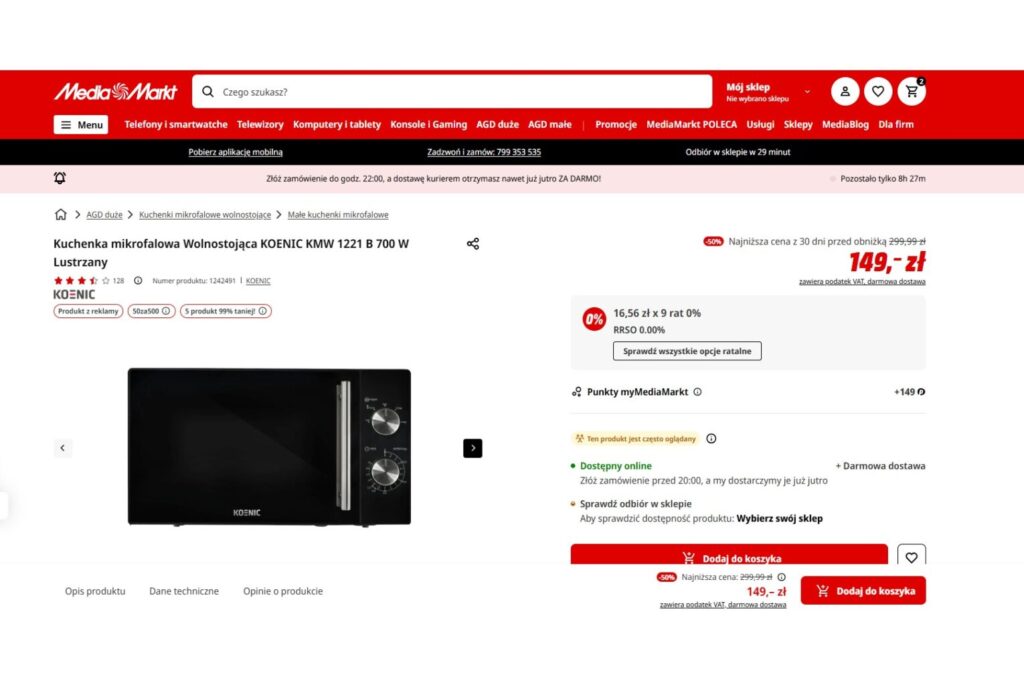
Task: Show info icon on 50za500 badge
Action: (166, 311)
